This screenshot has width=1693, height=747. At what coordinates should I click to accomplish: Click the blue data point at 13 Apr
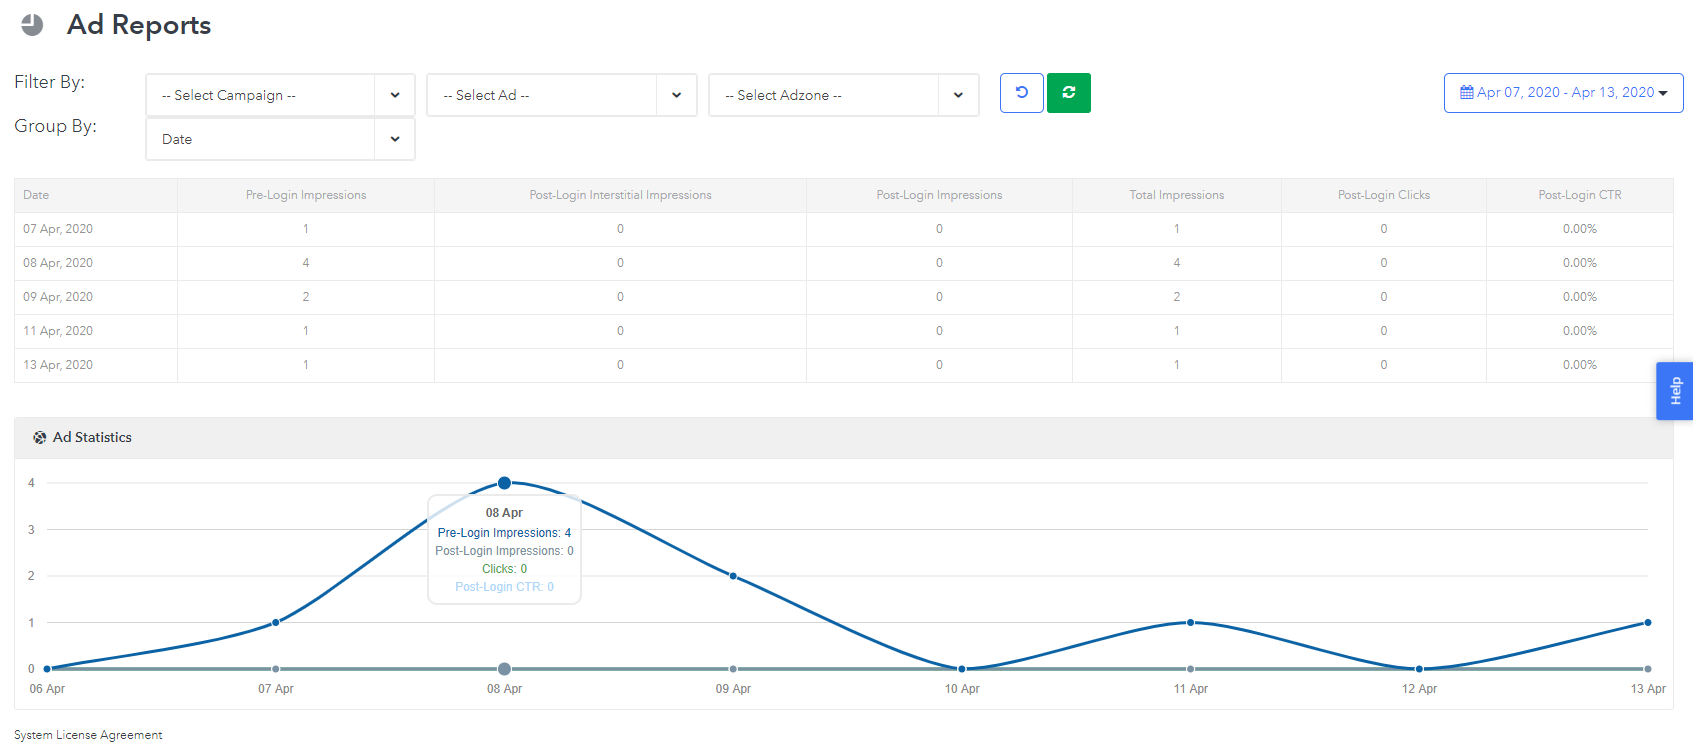pos(1648,622)
